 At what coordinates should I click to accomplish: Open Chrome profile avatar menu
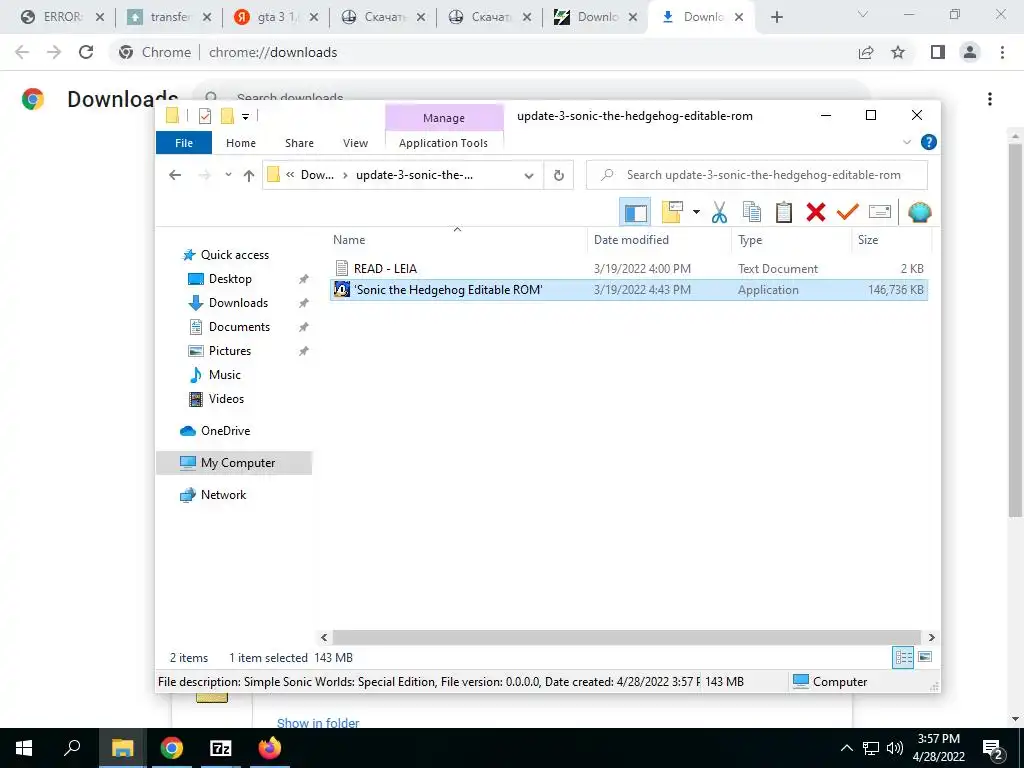(970, 52)
